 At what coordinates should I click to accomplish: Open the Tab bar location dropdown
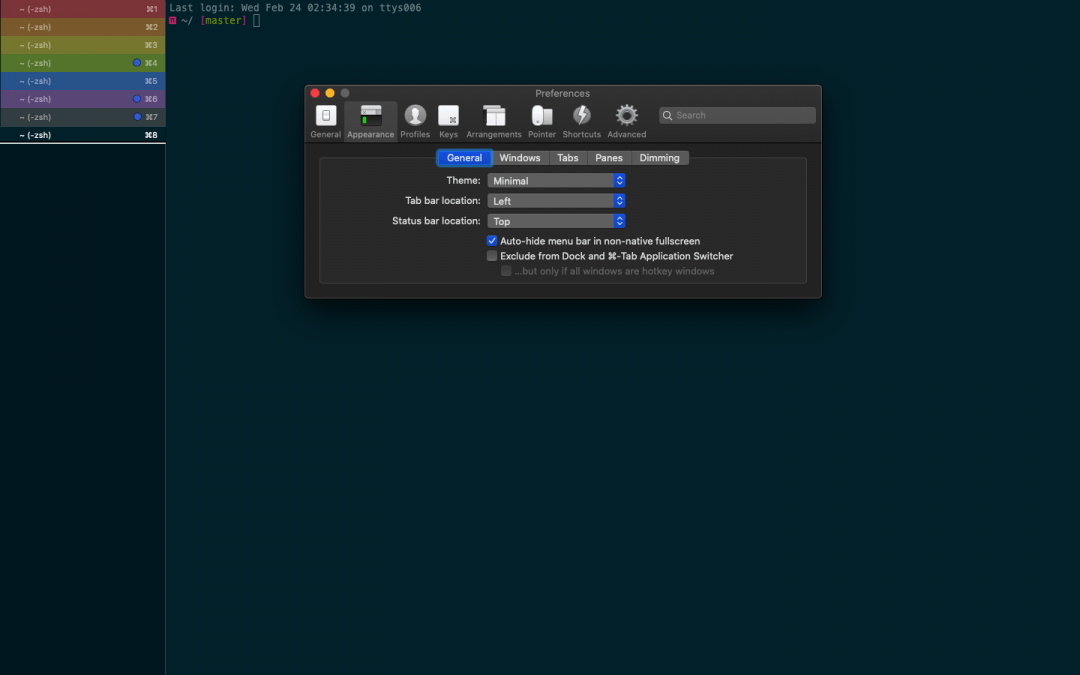(556, 200)
